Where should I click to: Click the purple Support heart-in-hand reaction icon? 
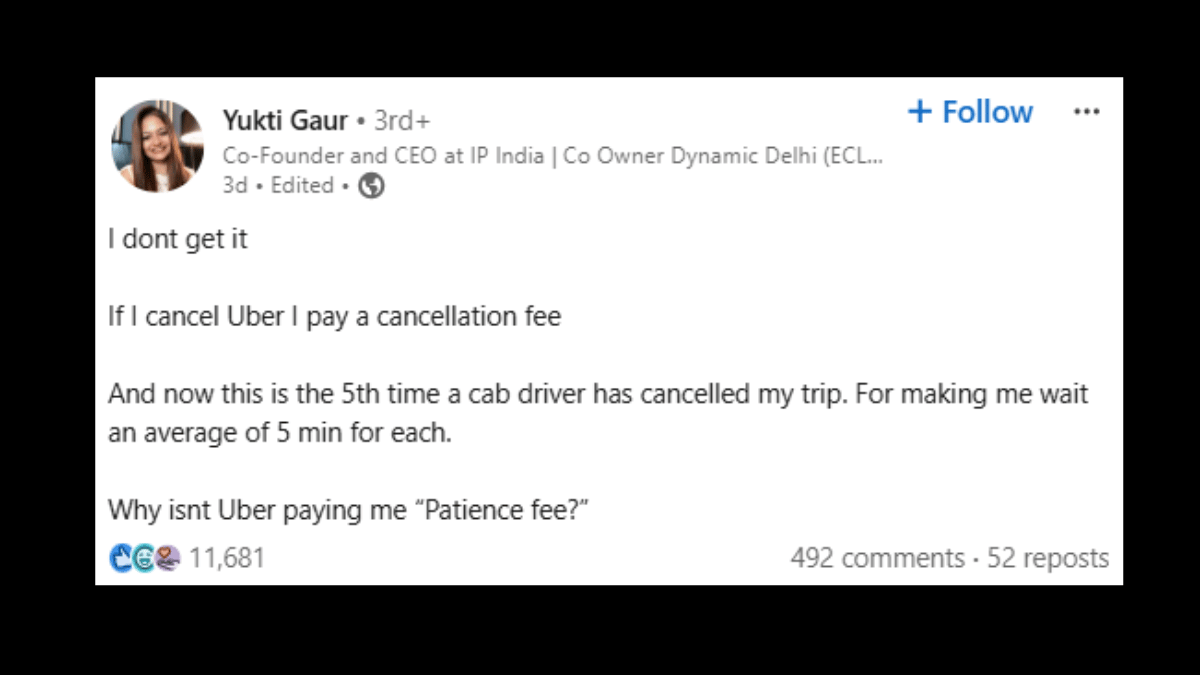coord(168,558)
